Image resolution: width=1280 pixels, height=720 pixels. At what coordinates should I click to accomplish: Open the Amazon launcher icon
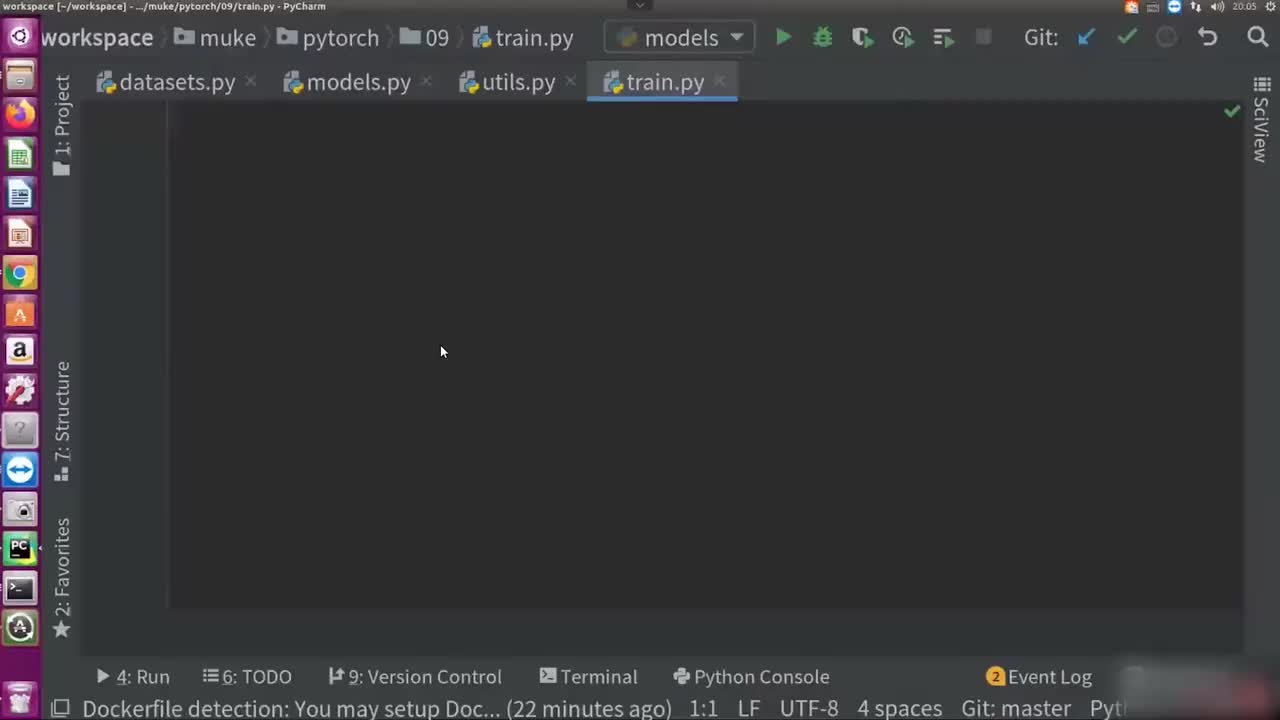(20, 352)
